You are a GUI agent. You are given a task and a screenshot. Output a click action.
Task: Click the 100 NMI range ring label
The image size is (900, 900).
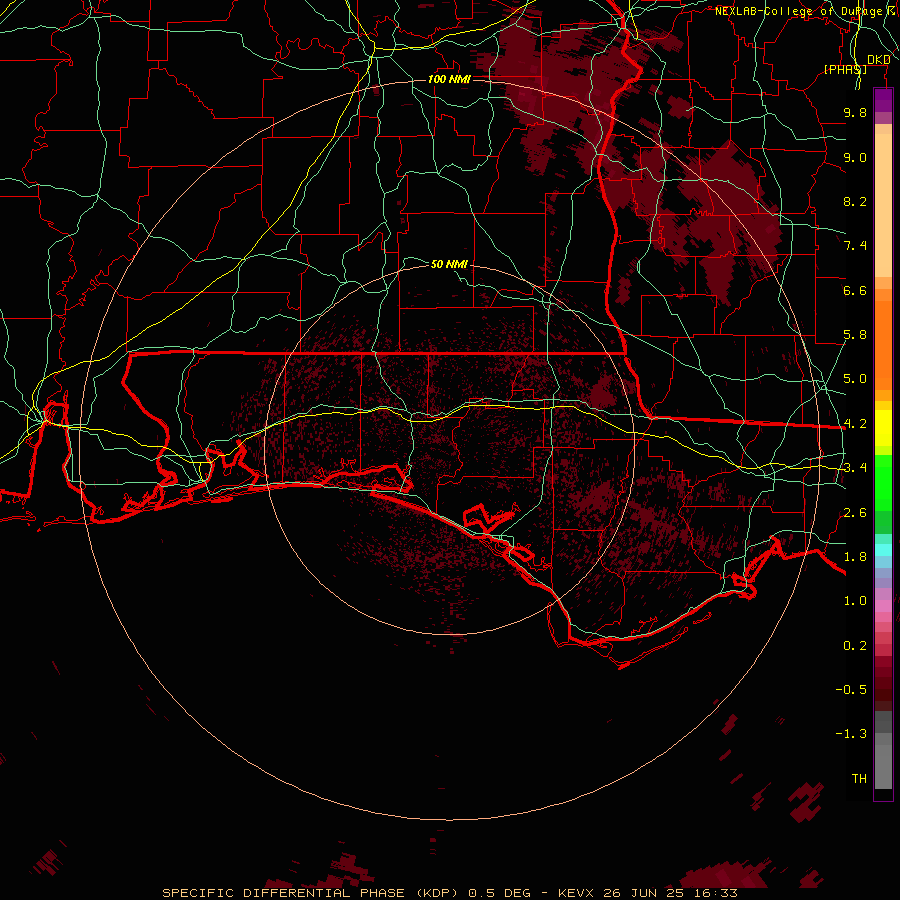(x=449, y=79)
